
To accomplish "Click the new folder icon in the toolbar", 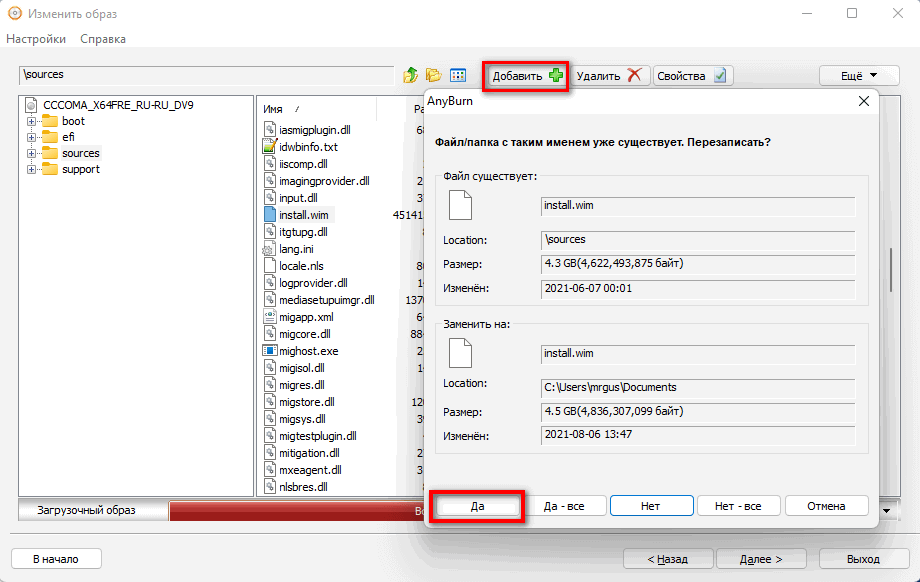I will (434, 75).
